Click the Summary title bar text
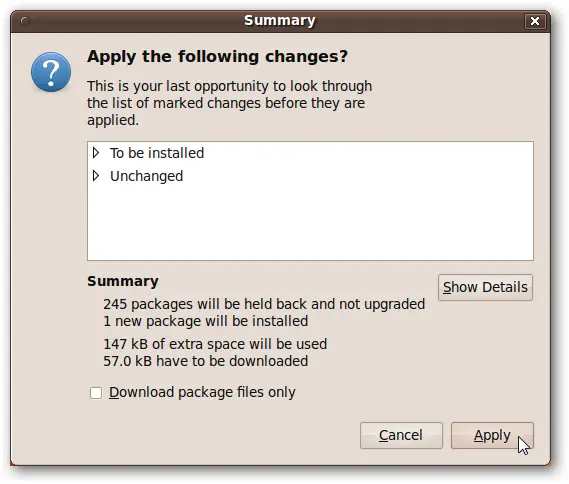 [x=280, y=21]
